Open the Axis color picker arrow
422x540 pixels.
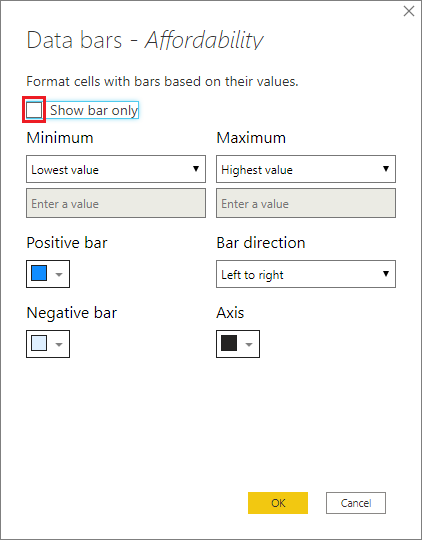pos(249,344)
